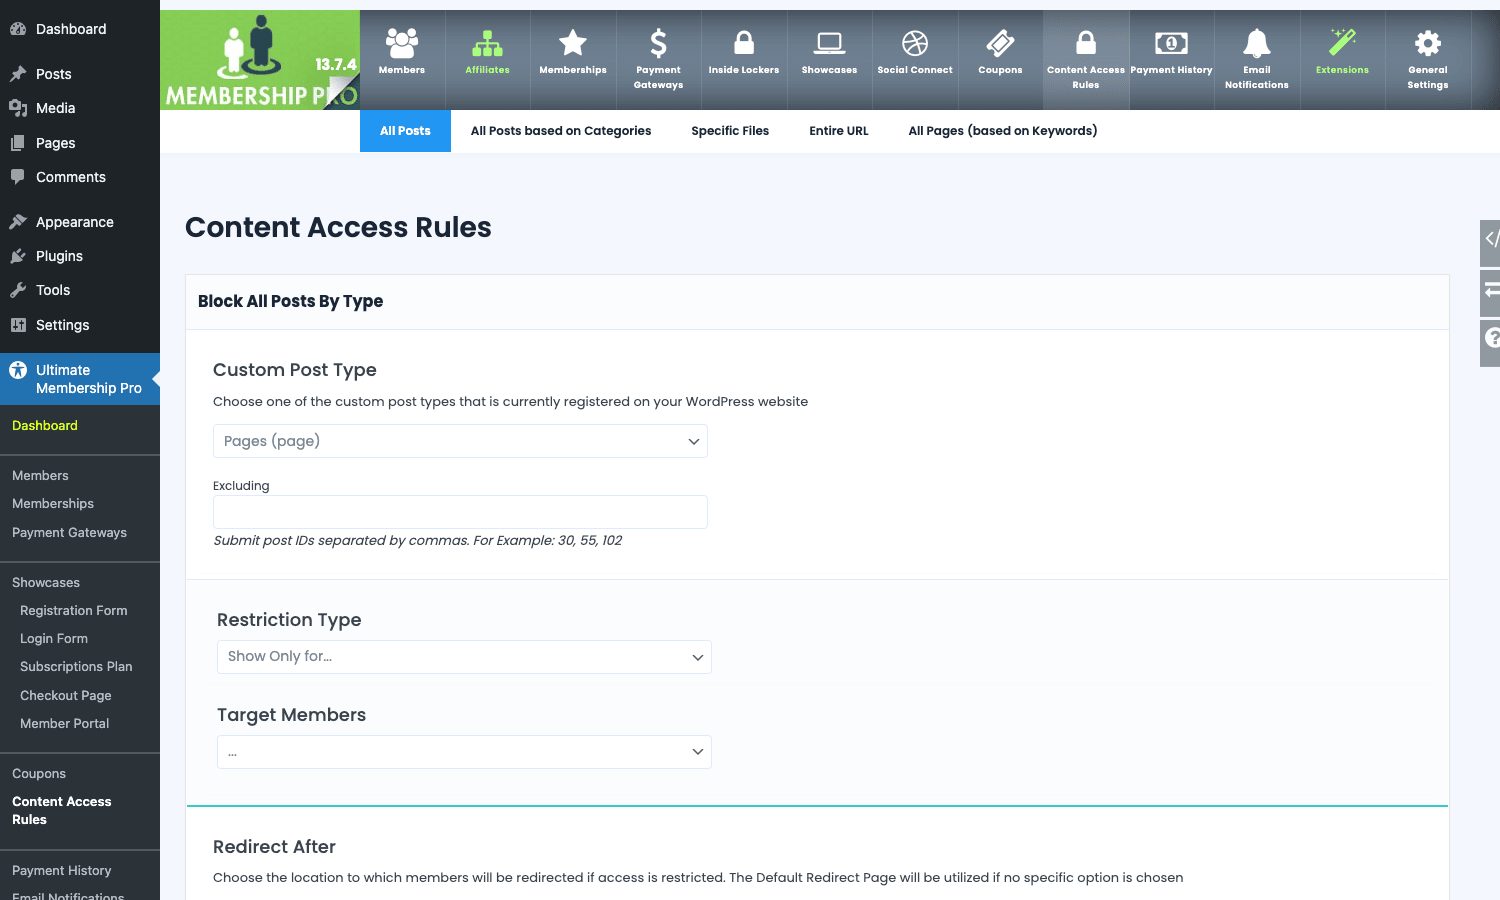Image resolution: width=1500 pixels, height=900 pixels.
Task: Click the Posts pin icon in sidebar
Action: coord(18,74)
